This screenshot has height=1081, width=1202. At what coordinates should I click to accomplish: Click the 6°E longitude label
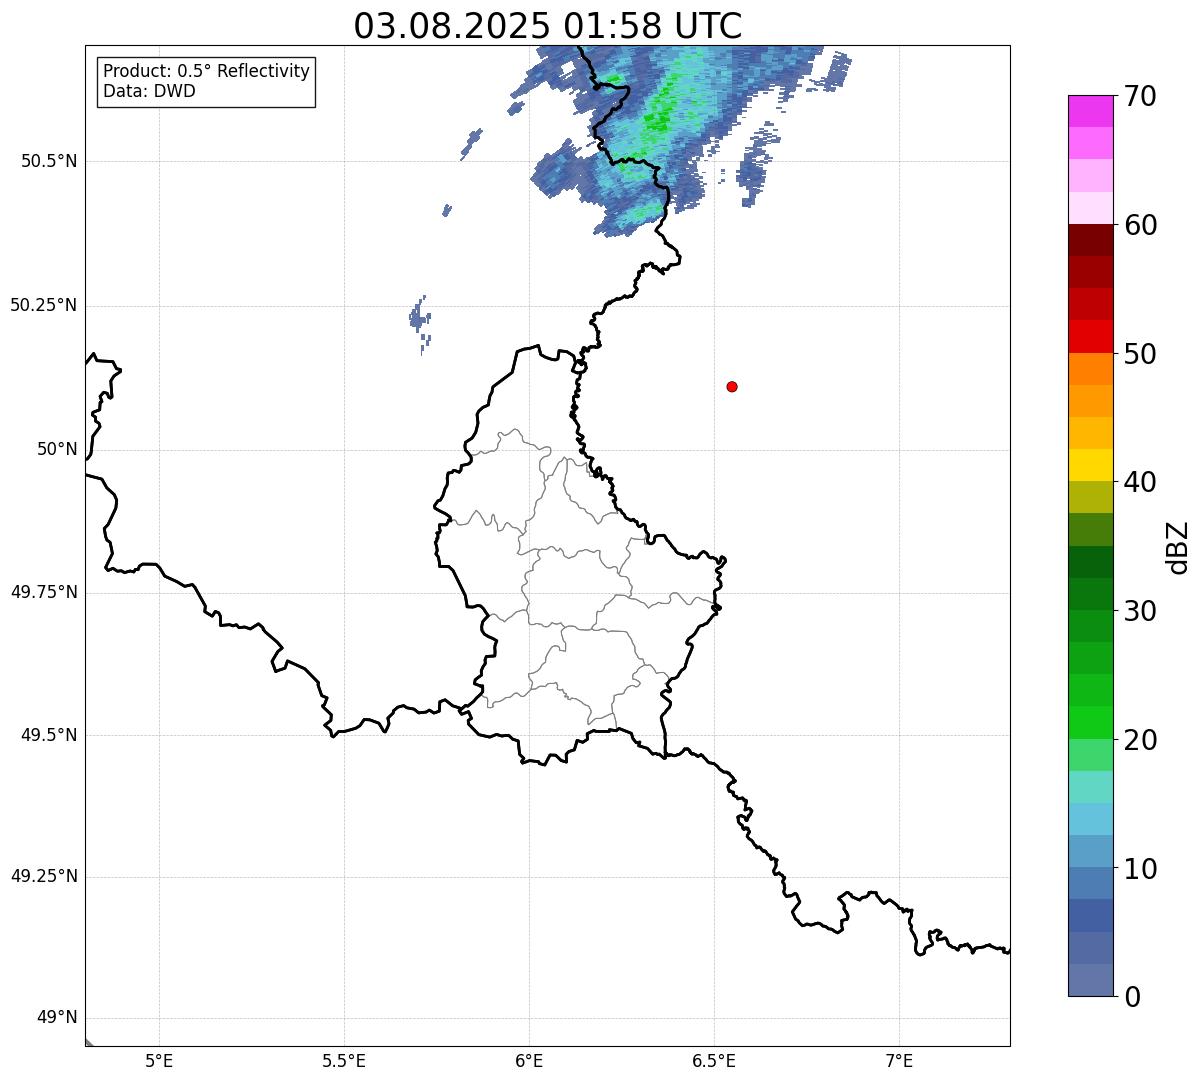[x=529, y=1060]
